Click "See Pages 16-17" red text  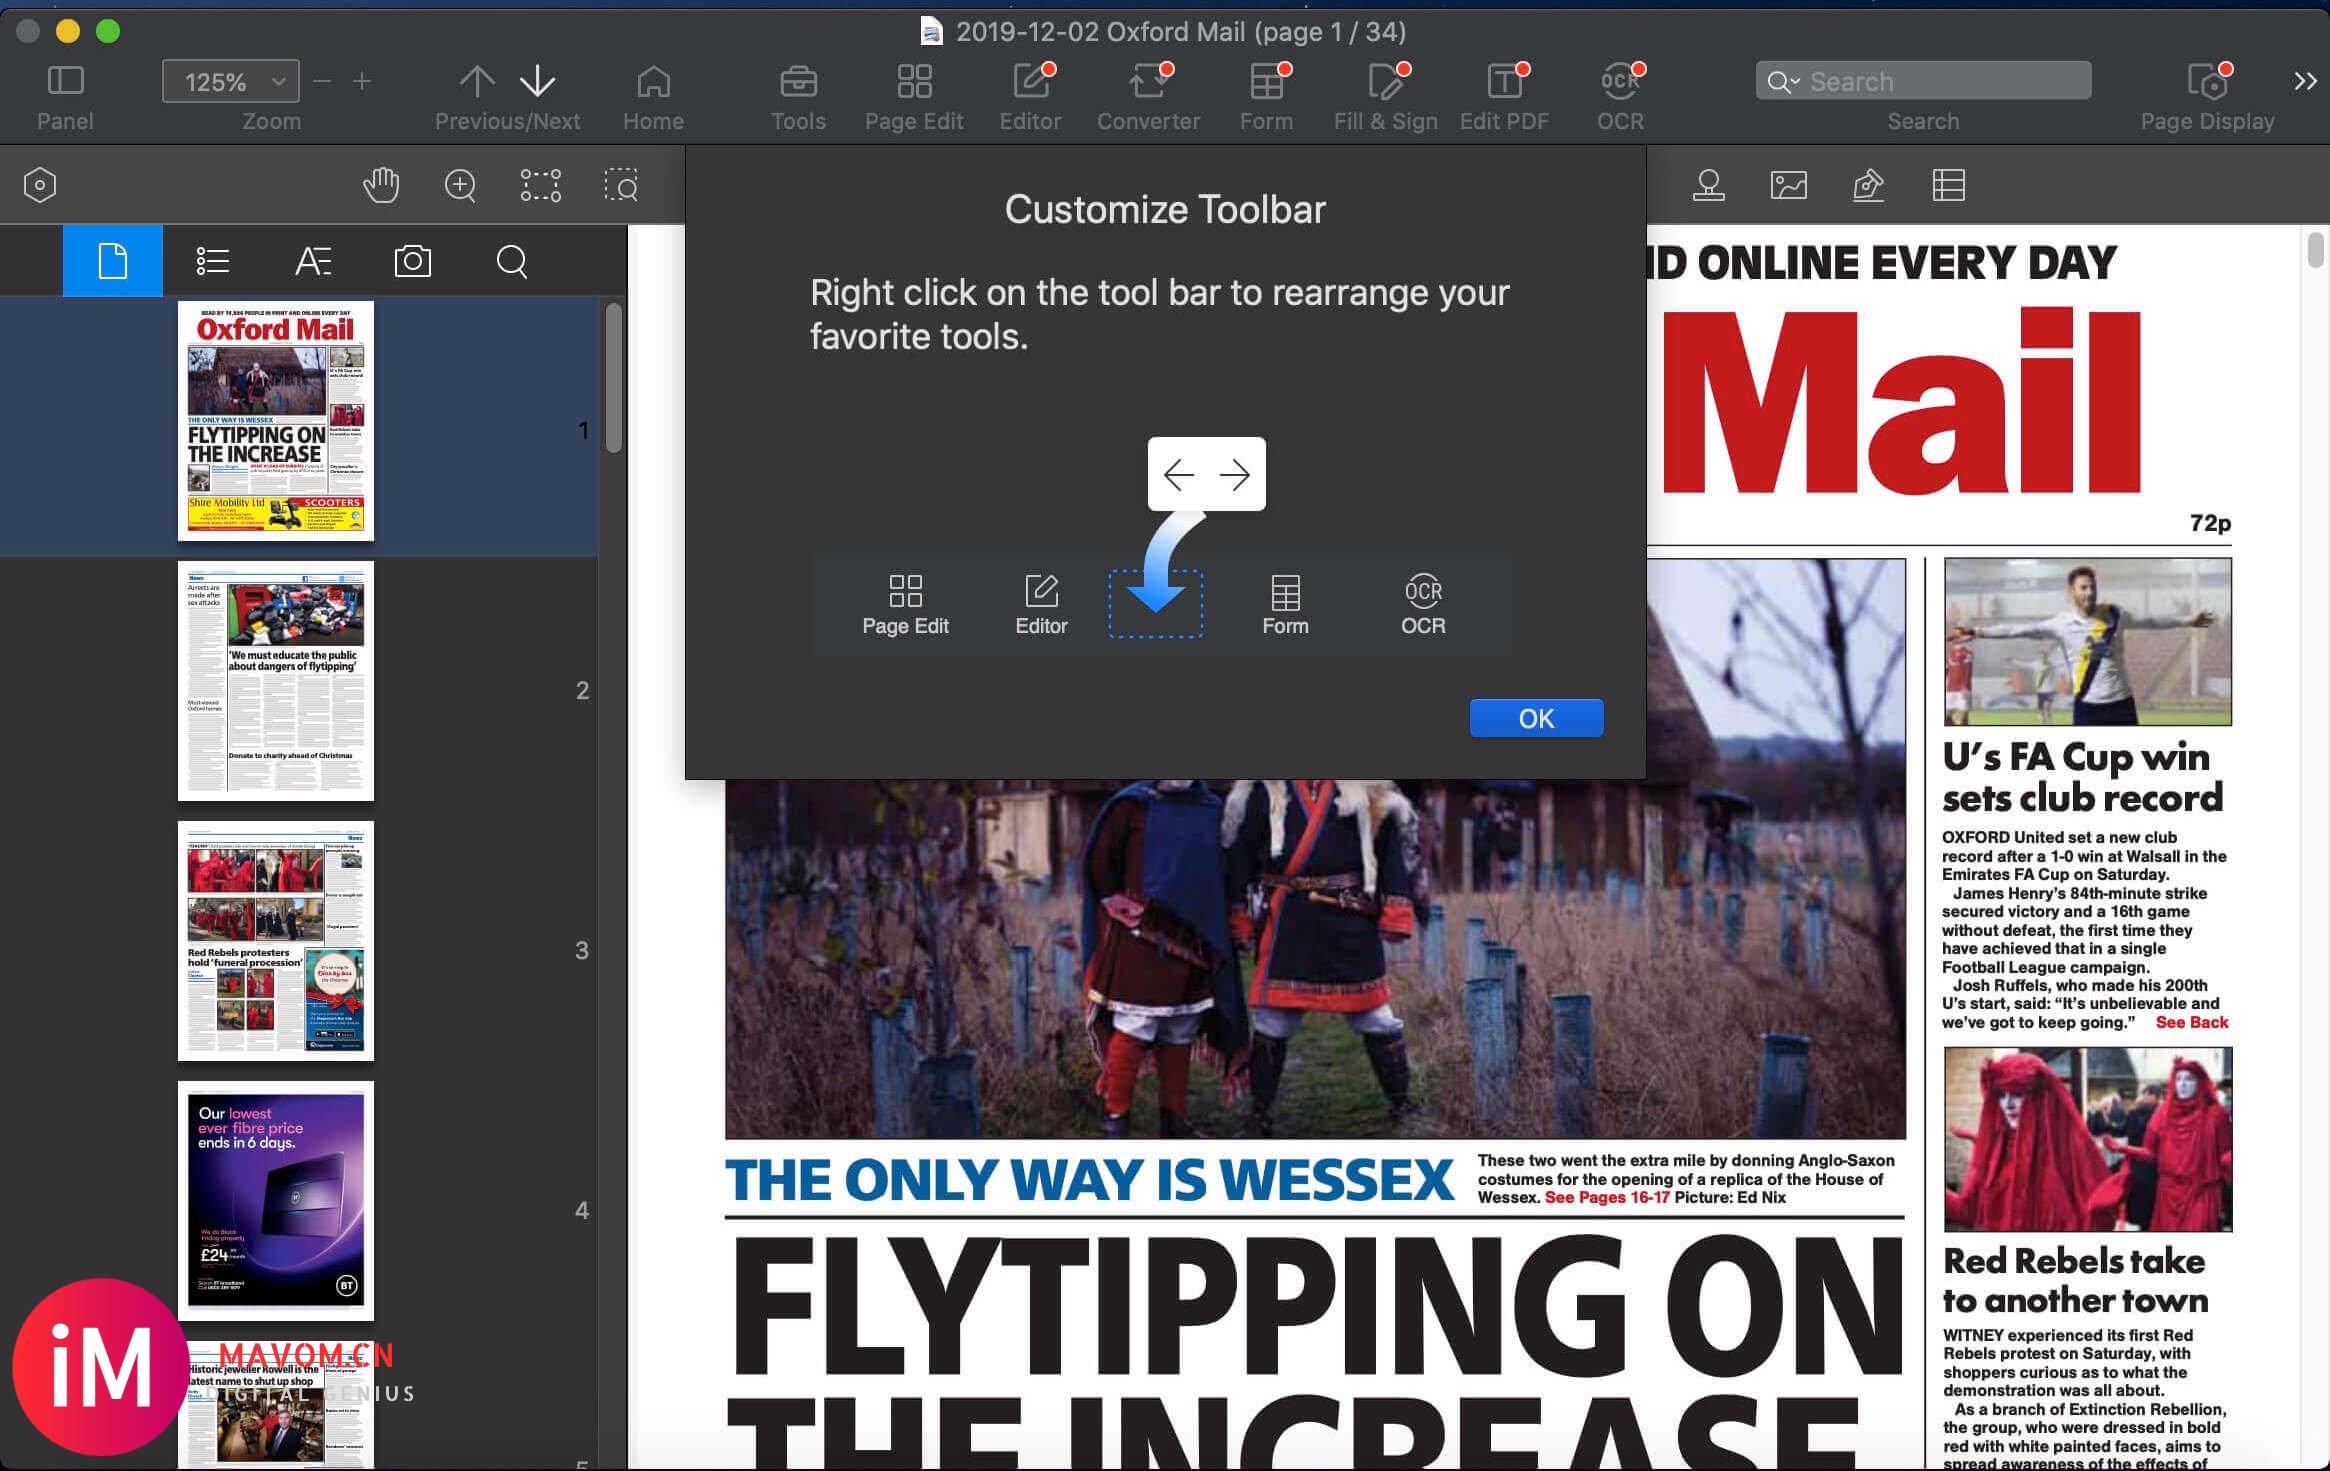tap(1607, 1197)
